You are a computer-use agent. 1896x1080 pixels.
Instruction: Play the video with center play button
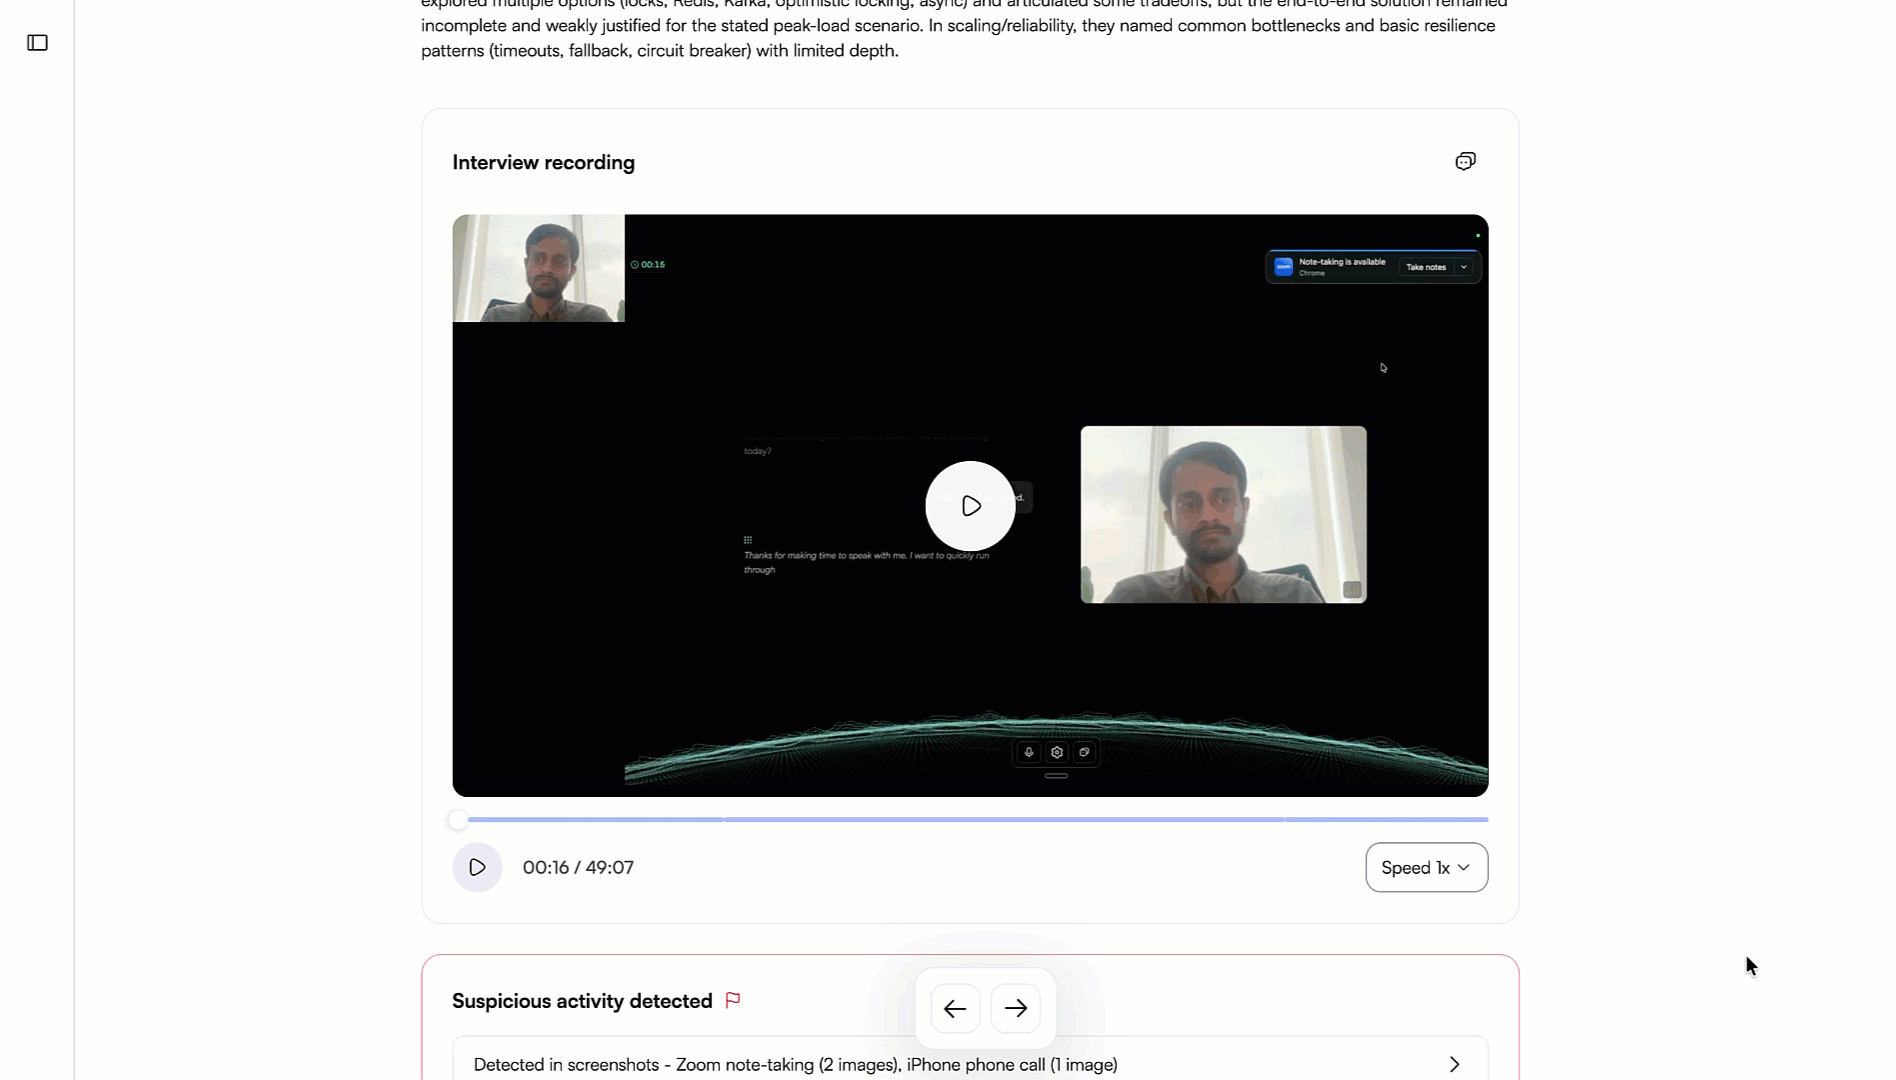[970, 506]
